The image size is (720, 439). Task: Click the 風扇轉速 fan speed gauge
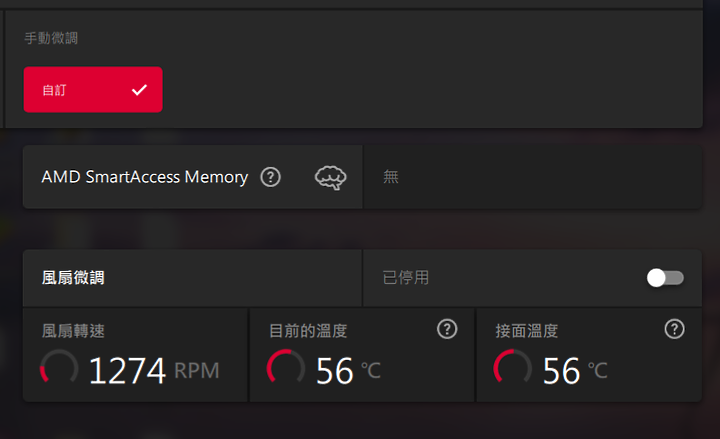pos(59,370)
